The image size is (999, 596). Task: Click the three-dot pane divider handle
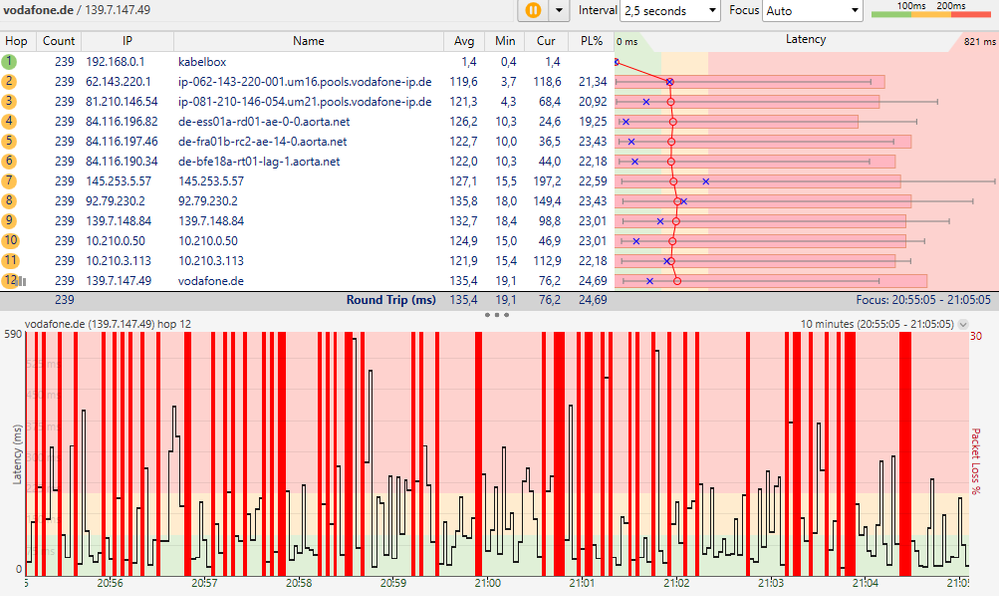point(496,314)
